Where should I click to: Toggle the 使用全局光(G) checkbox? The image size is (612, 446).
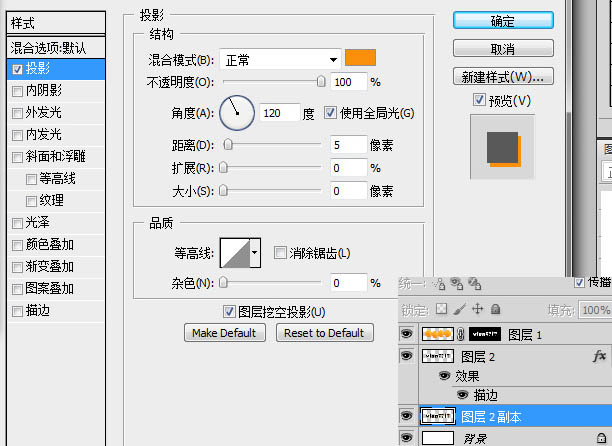[x=330, y=113]
